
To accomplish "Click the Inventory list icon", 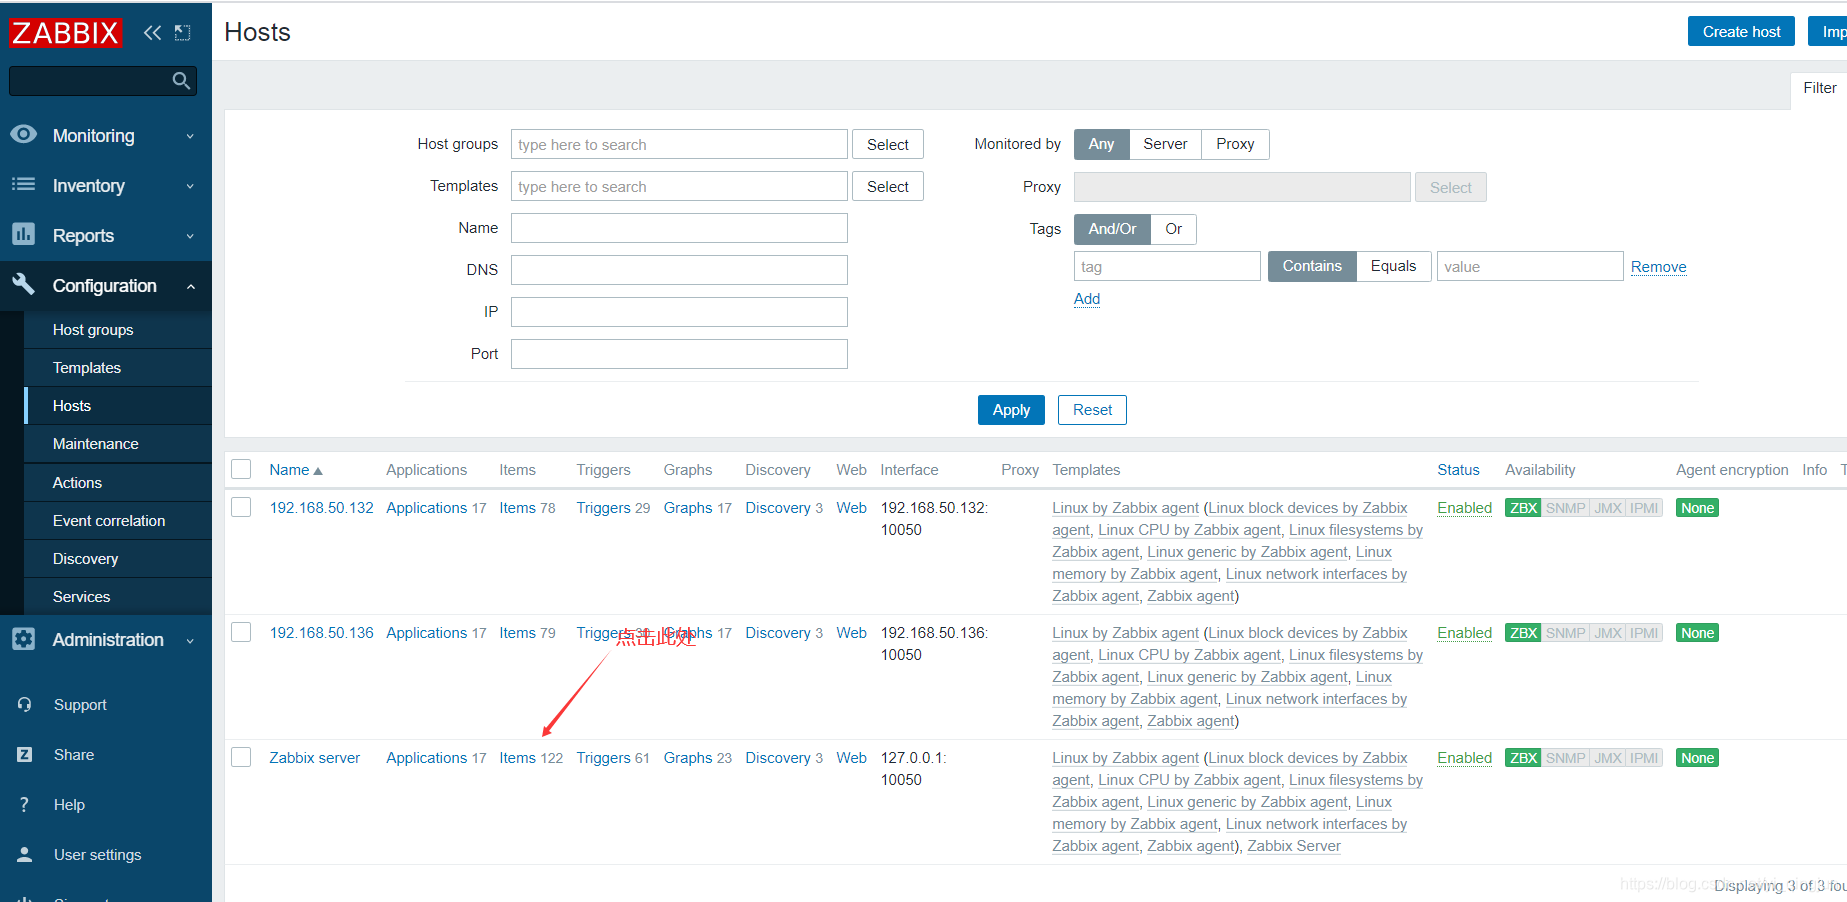I will click(x=24, y=185).
